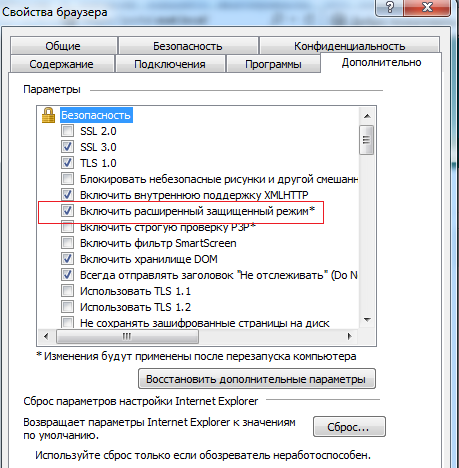This screenshot has height=468, width=459.
Task: Click the Использовать TLS 1.2 label
Action: pos(135,307)
